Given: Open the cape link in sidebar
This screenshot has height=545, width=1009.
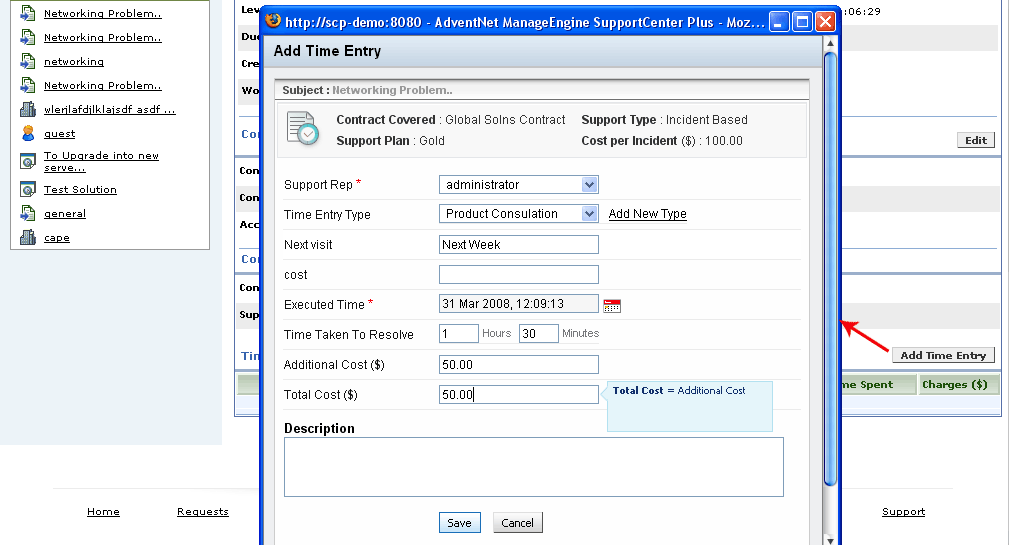Looking at the screenshot, I should pos(57,238).
